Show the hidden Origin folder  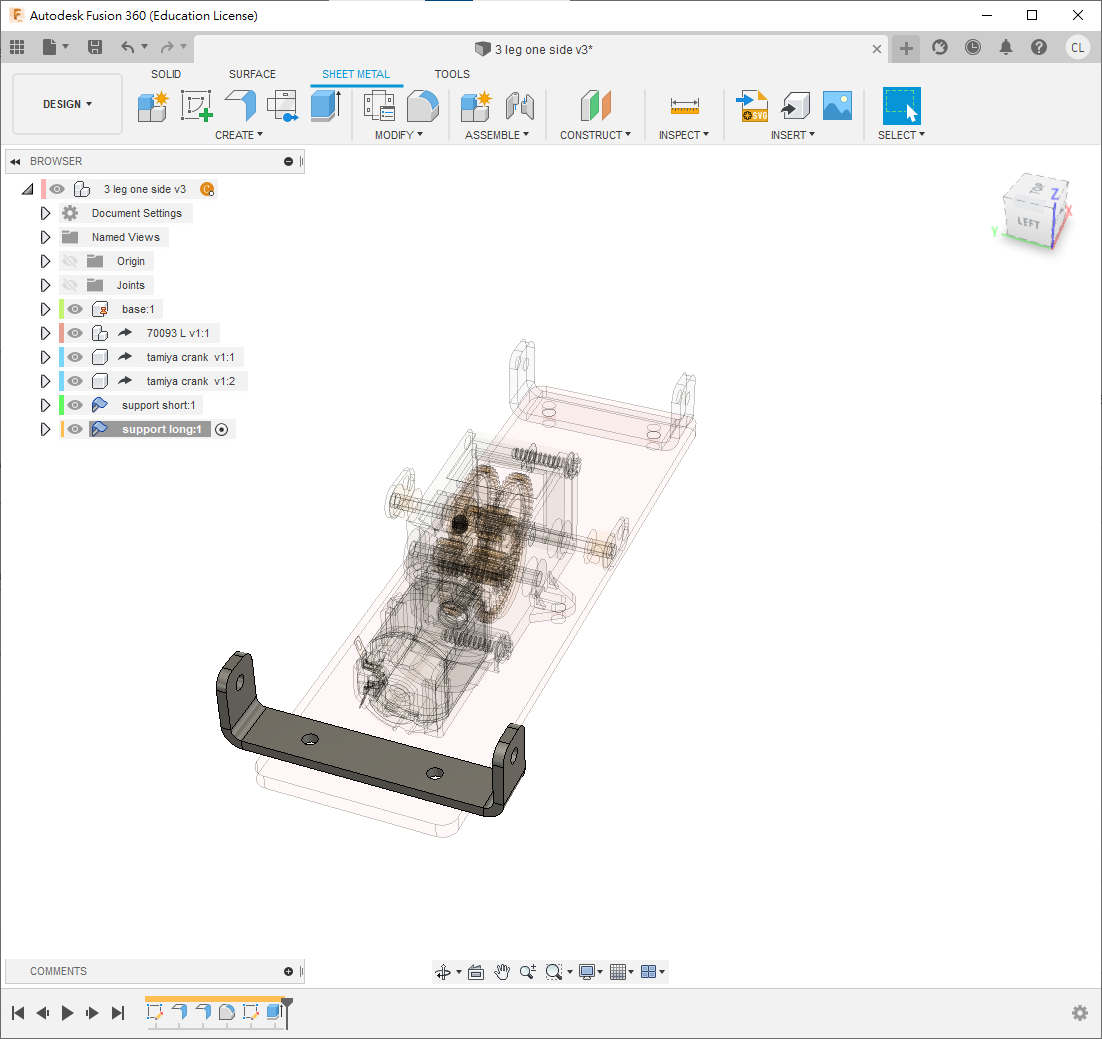pyautogui.click(x=70, y=261)
